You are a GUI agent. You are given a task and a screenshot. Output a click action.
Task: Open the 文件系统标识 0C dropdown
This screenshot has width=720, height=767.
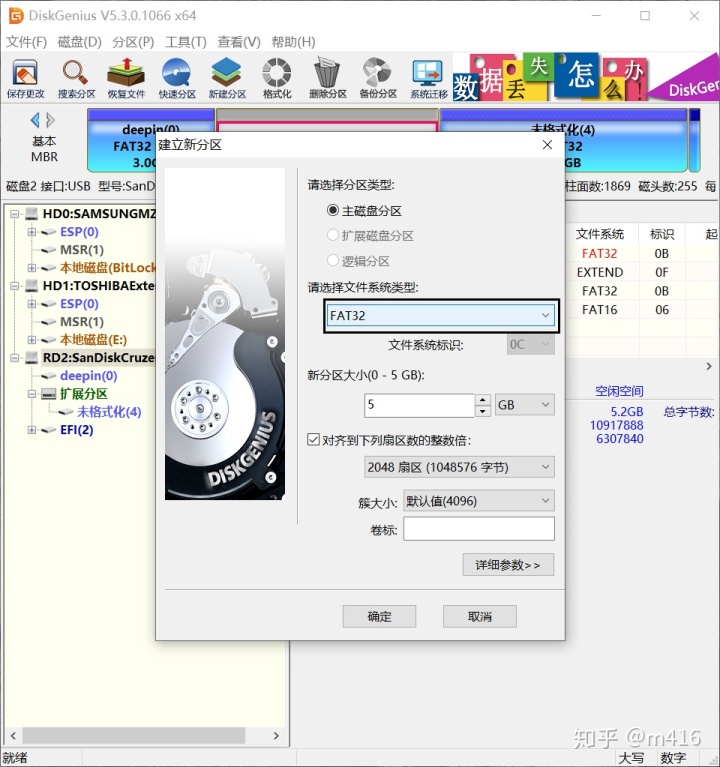(531, 345)
